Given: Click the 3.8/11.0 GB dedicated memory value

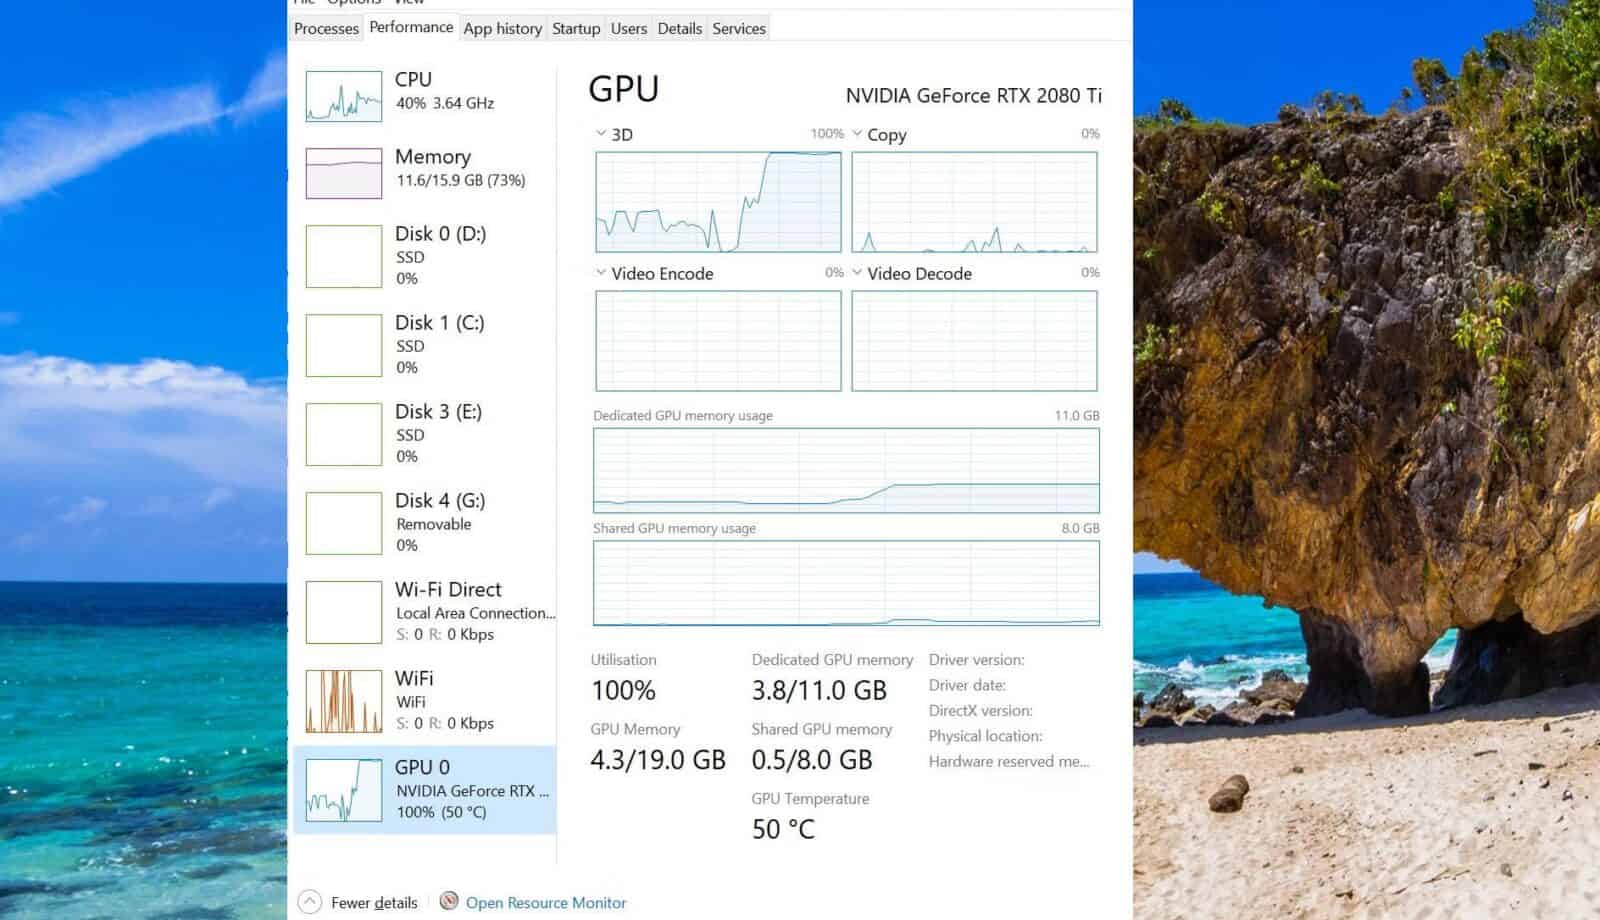Looking at the screenshot, I should coord(819,690).
